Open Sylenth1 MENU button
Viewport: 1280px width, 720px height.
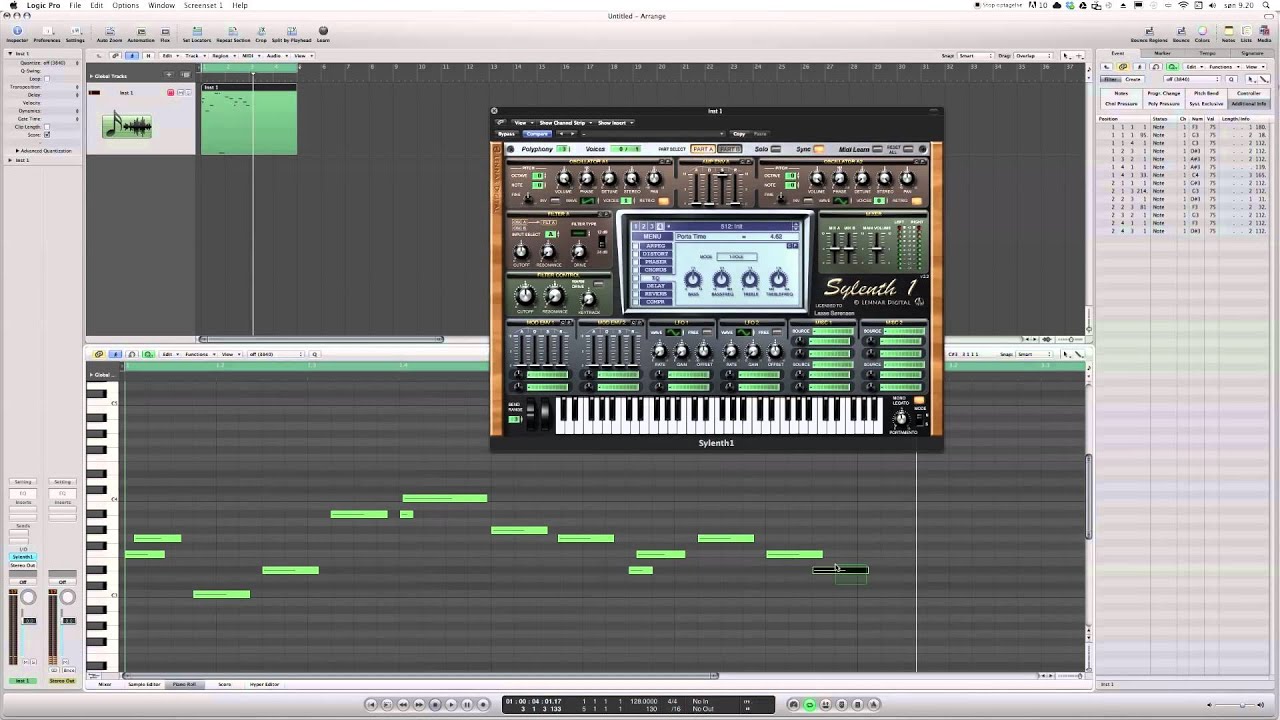[652, 237]
